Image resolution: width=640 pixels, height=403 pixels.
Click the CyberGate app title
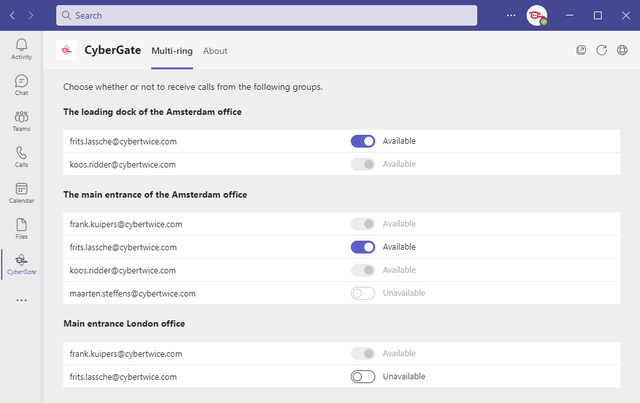(x=113, y=50)
